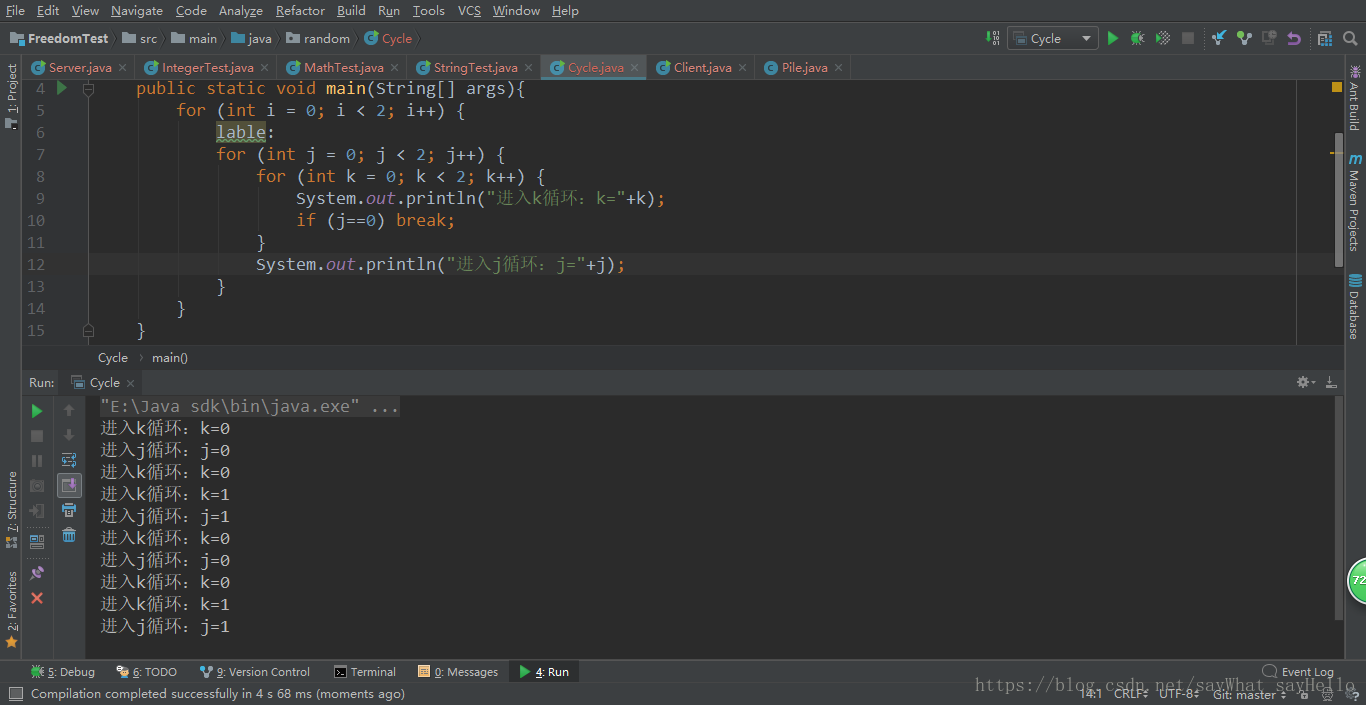Open the Terminal tool window button

click(x=365, y=672)
